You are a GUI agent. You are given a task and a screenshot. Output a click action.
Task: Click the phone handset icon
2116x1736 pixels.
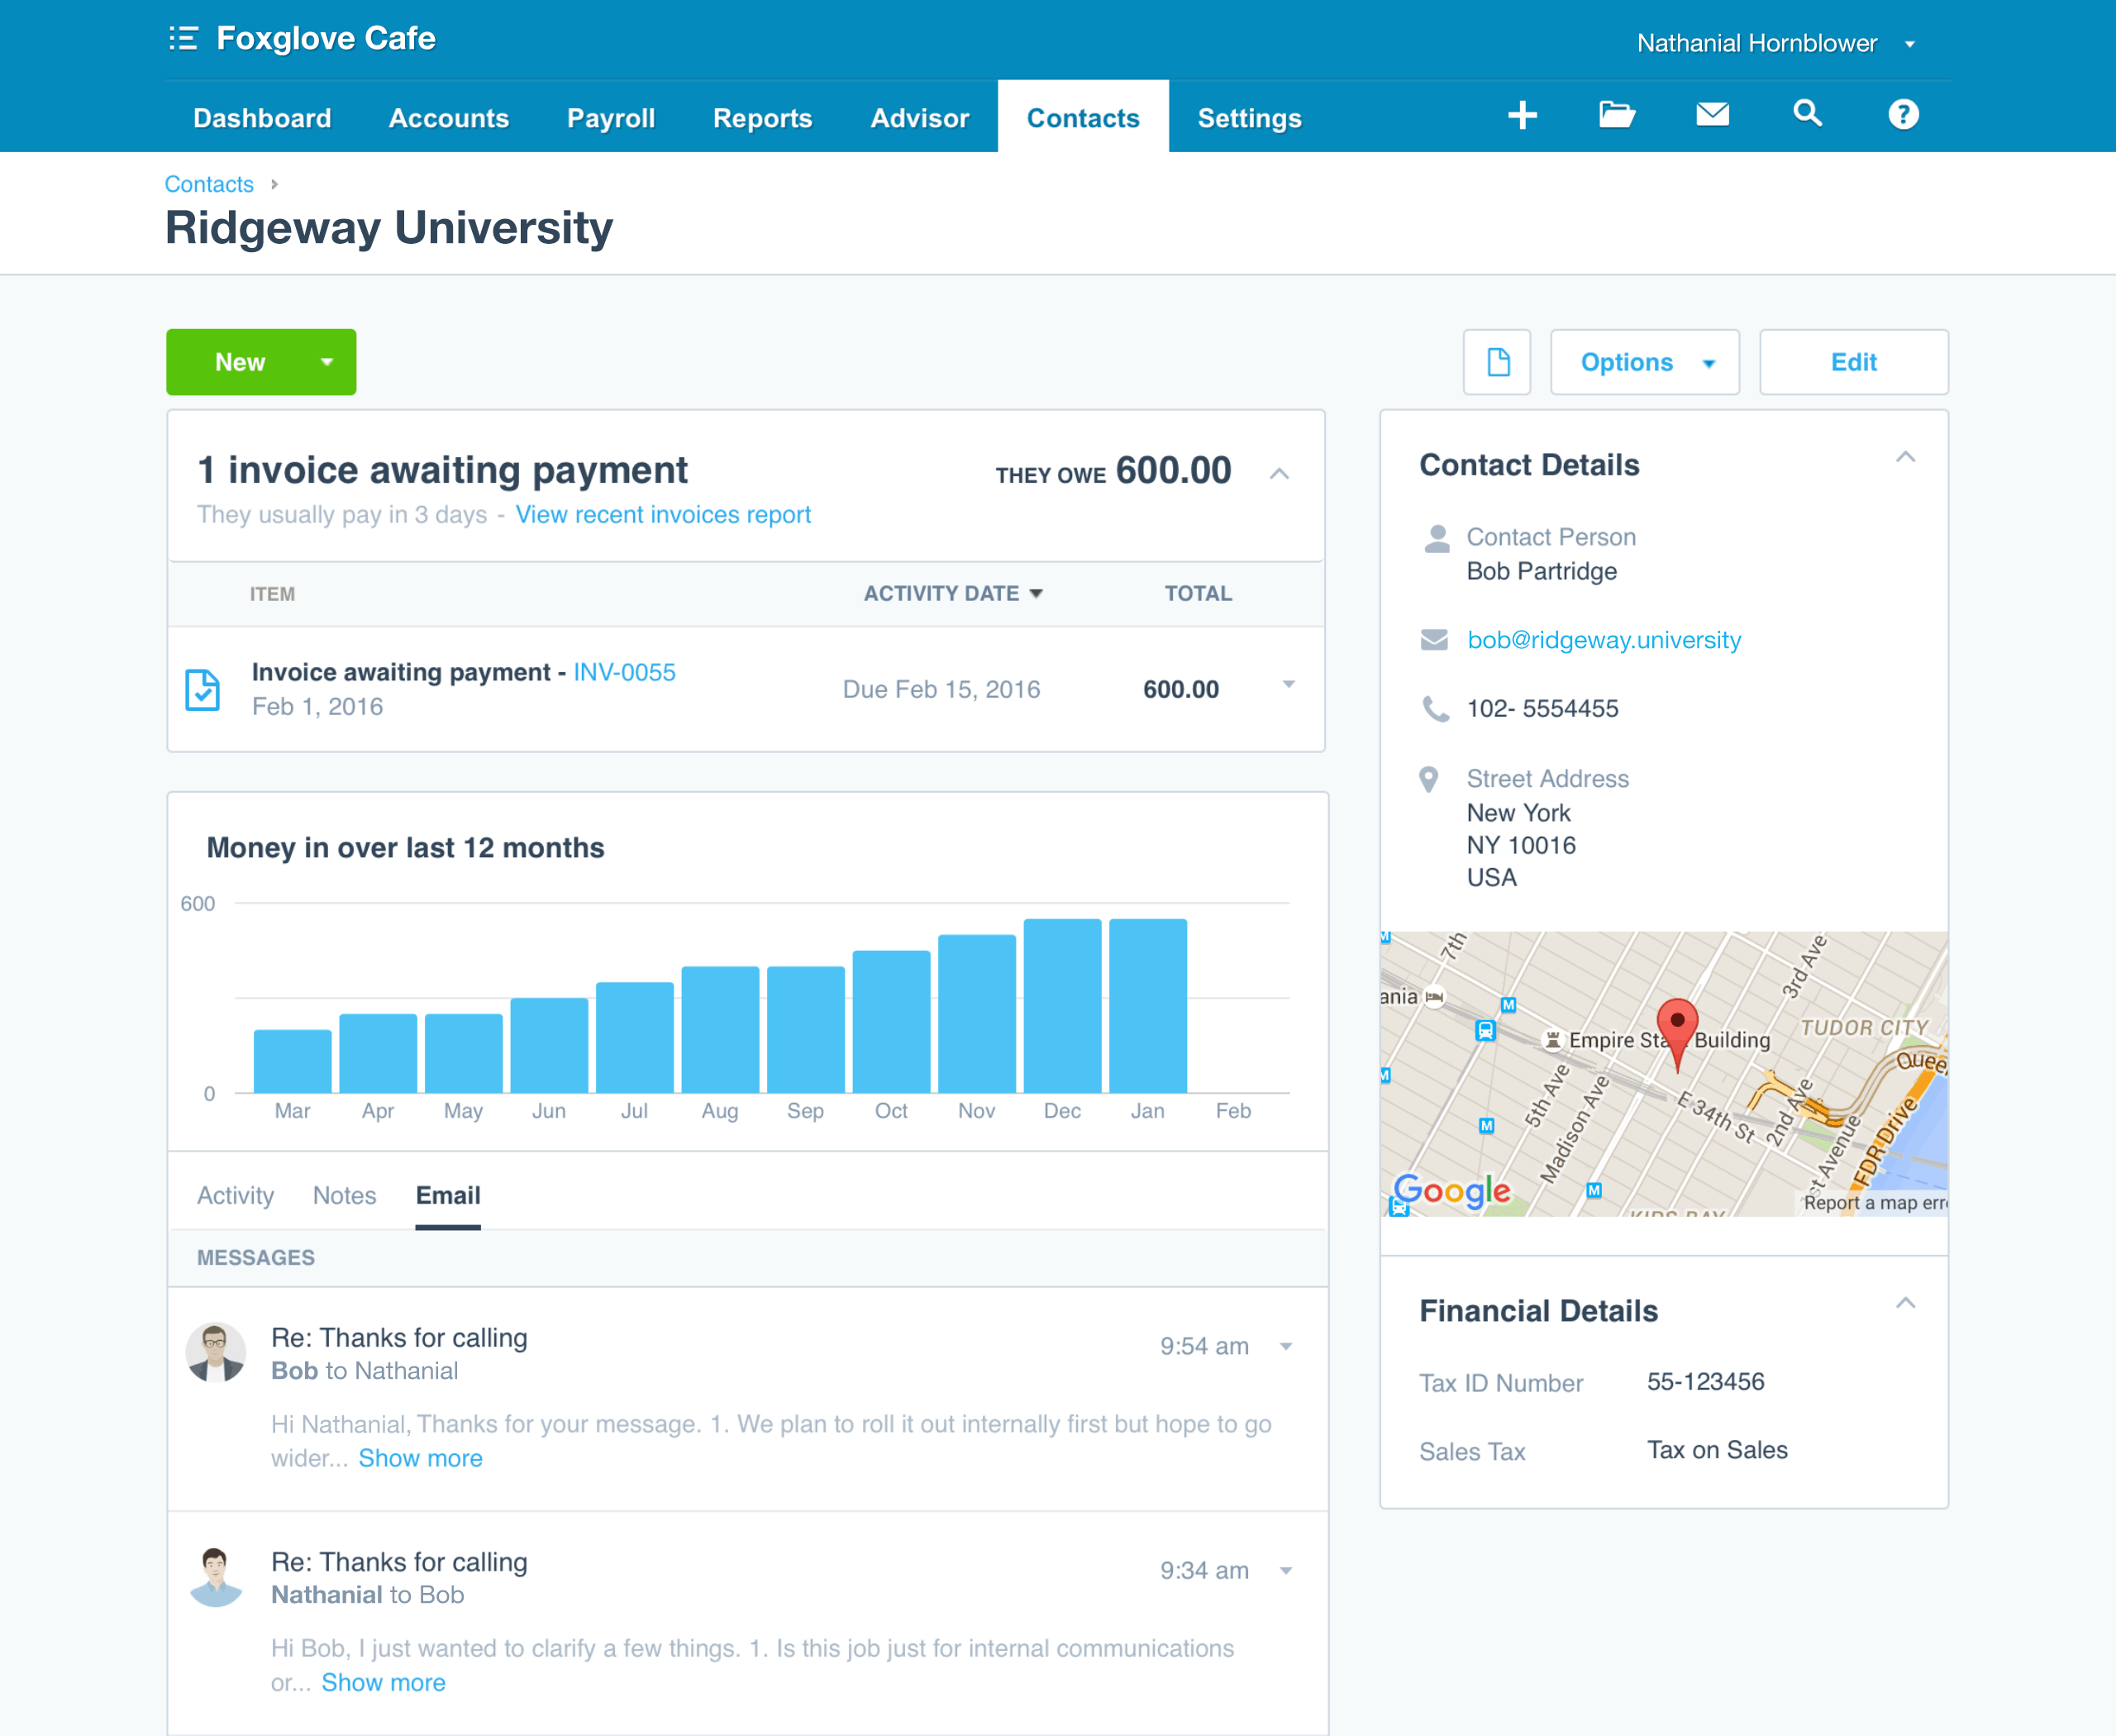(1435, 709)
